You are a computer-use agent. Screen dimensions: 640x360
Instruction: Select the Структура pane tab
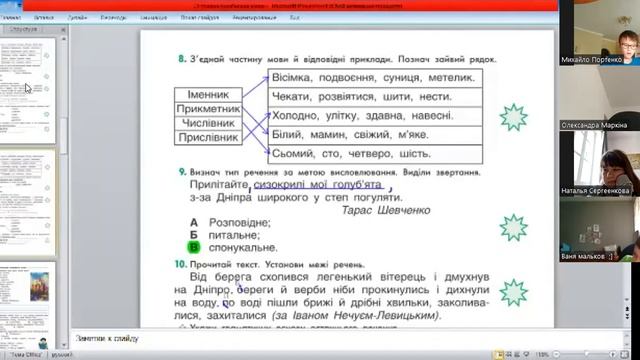coord(23,30)
